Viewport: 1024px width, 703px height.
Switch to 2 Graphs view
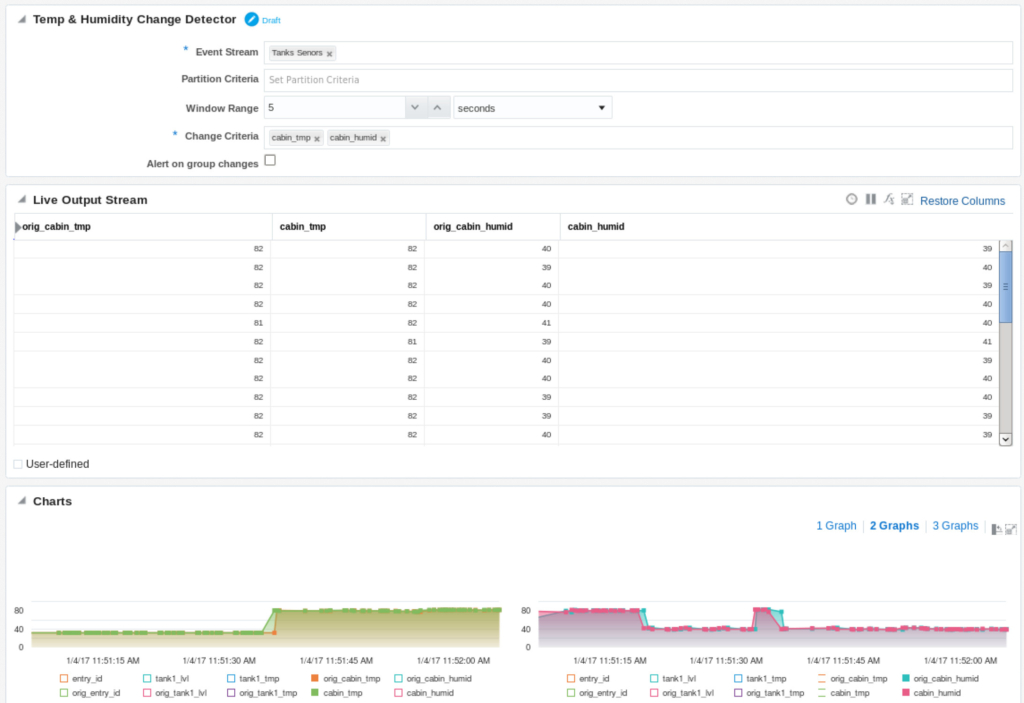pyautogui.click(x=894, y=526)
